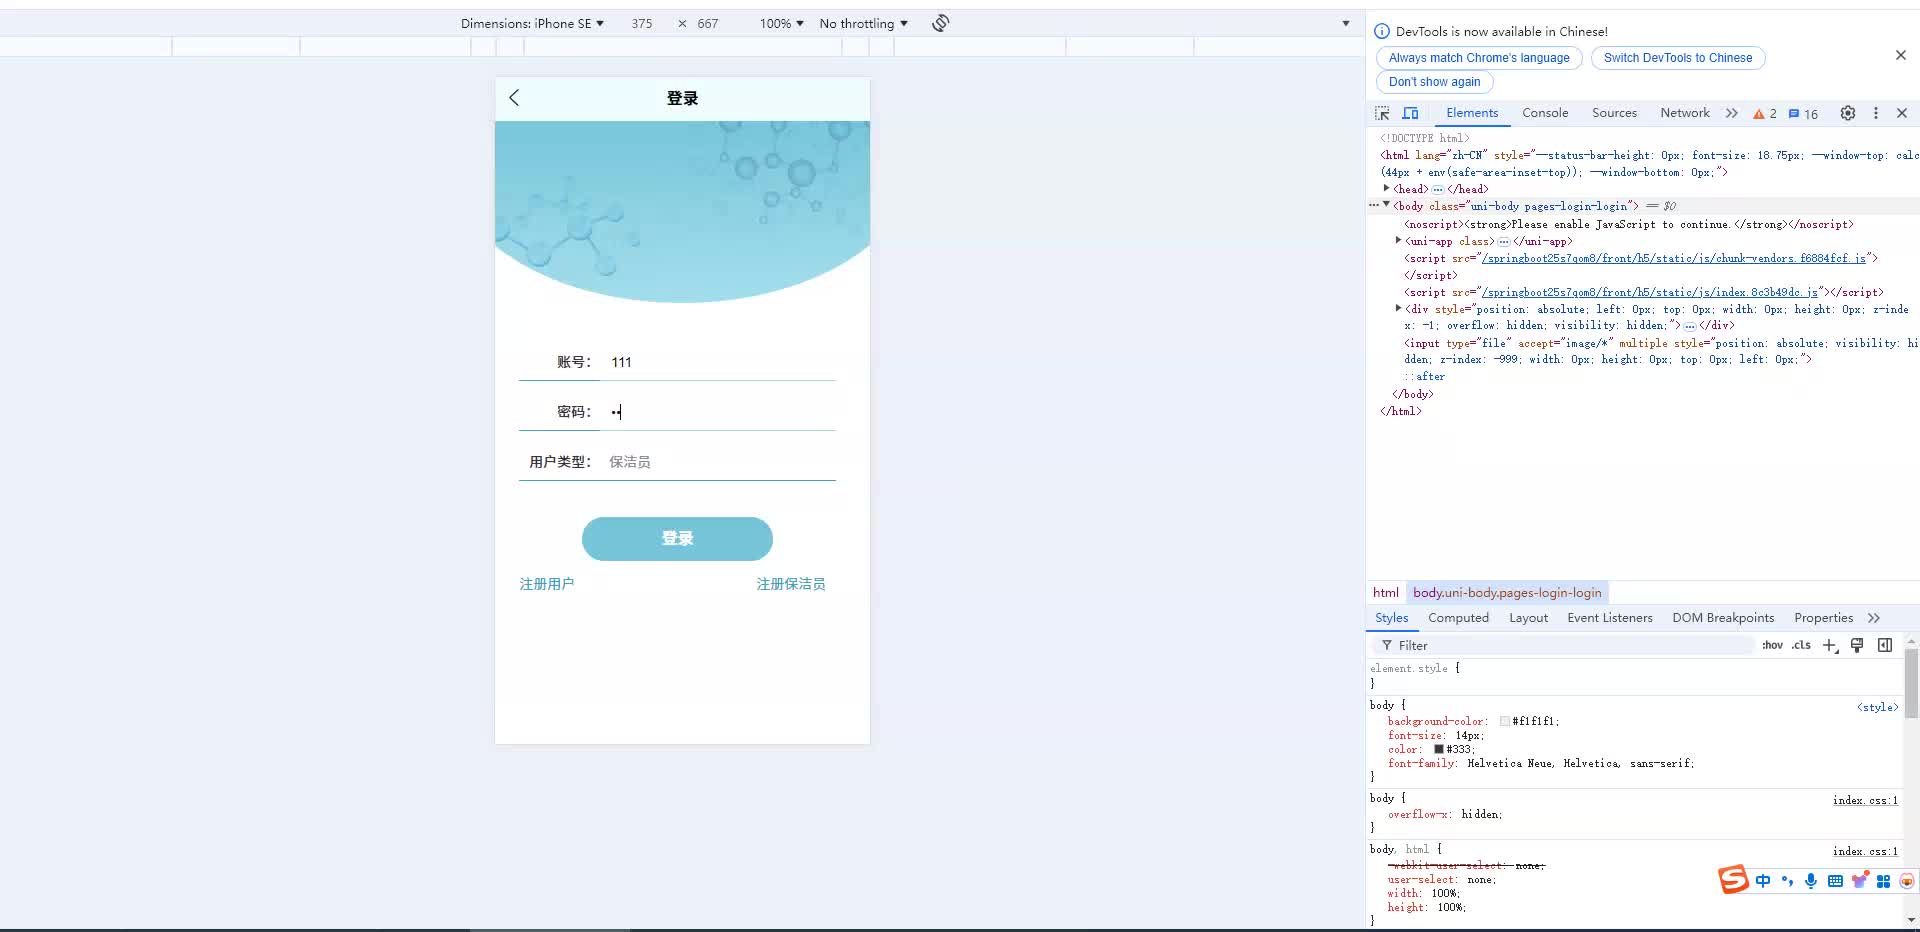Switch to the Console tab
The height and width of the screenshot is (932, 1920).
point(1544,113)
